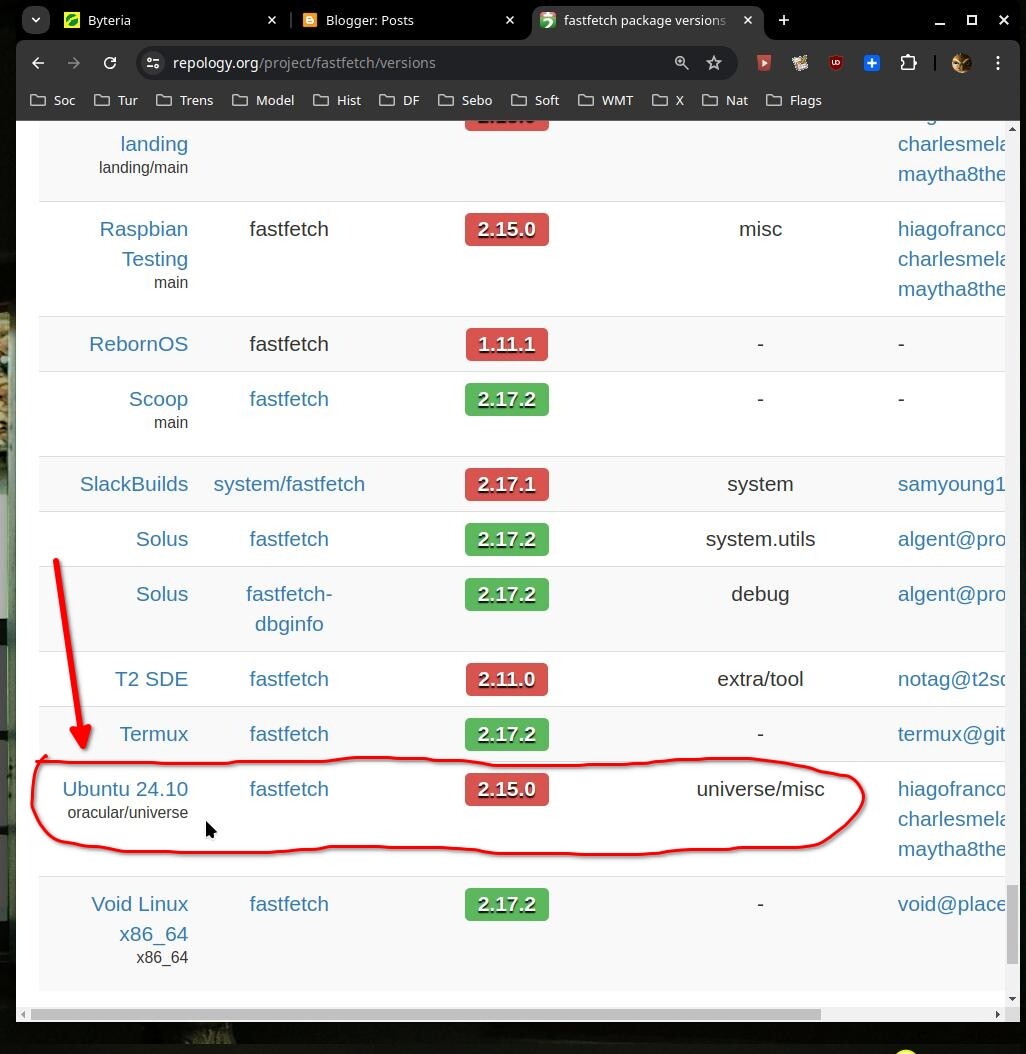This screenshot has width=1026, height=1054.
Task: Open site information icon in address bar
Action: pos(153,63)
